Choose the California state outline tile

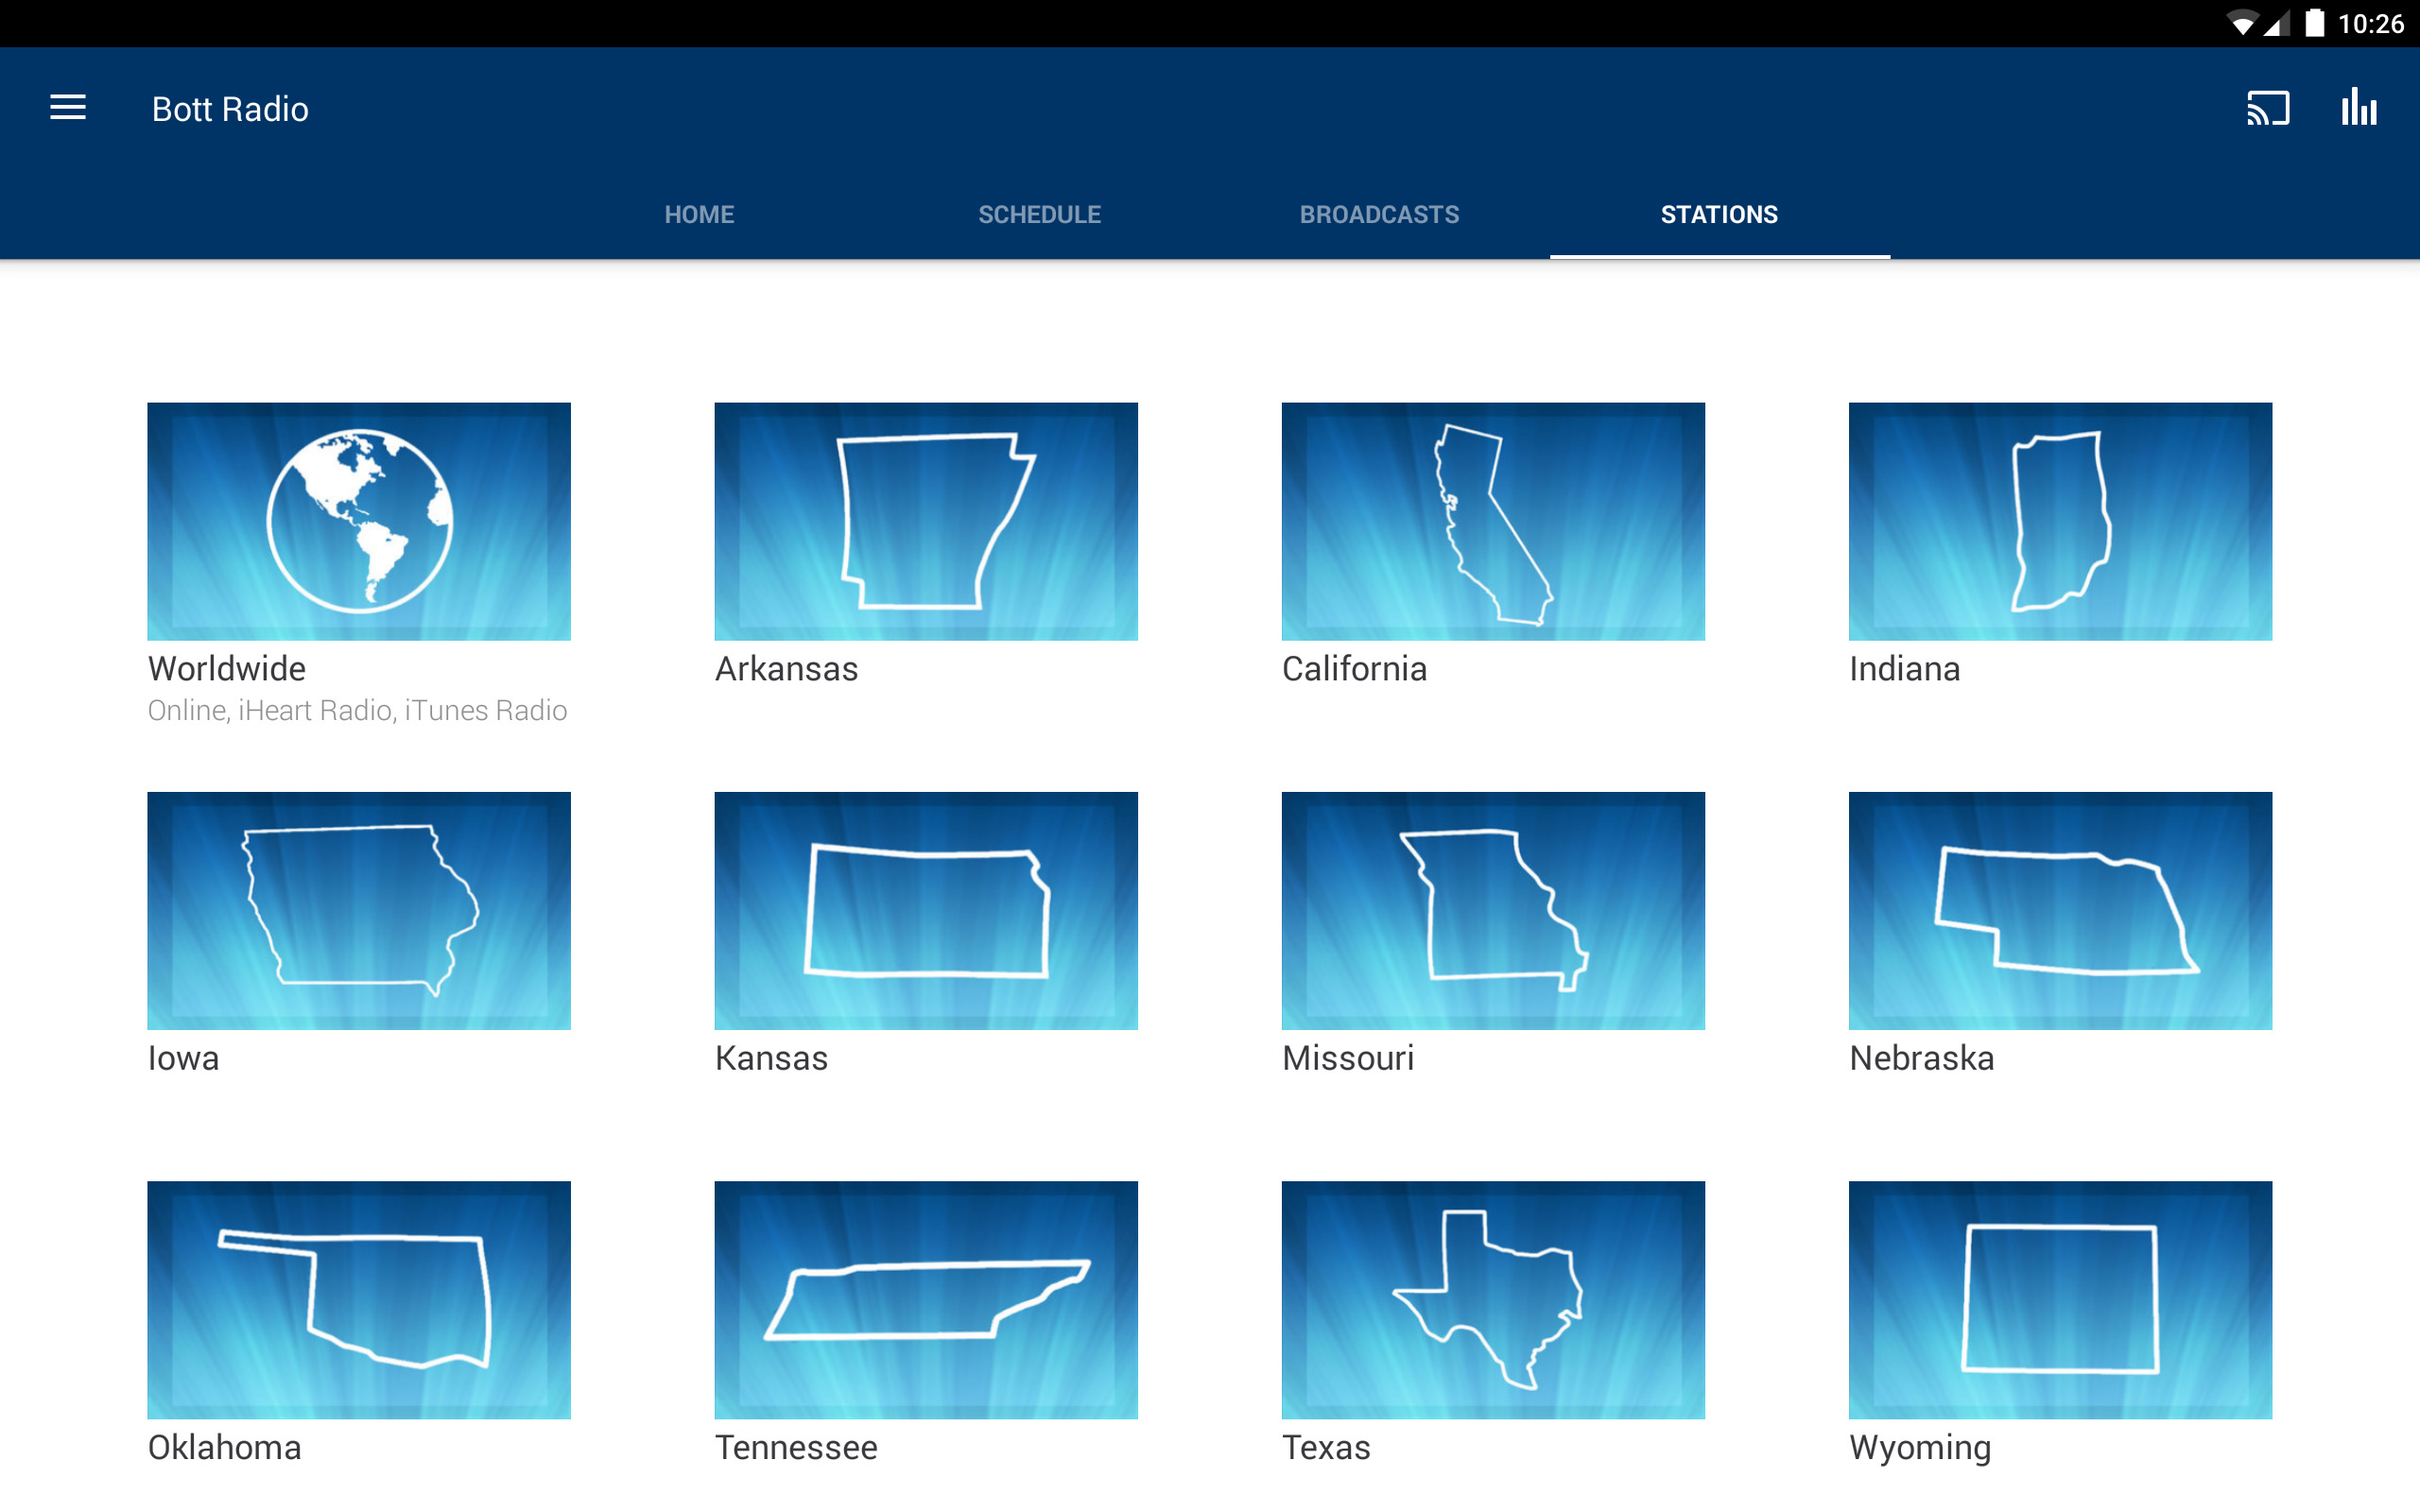click(1493, 521)
